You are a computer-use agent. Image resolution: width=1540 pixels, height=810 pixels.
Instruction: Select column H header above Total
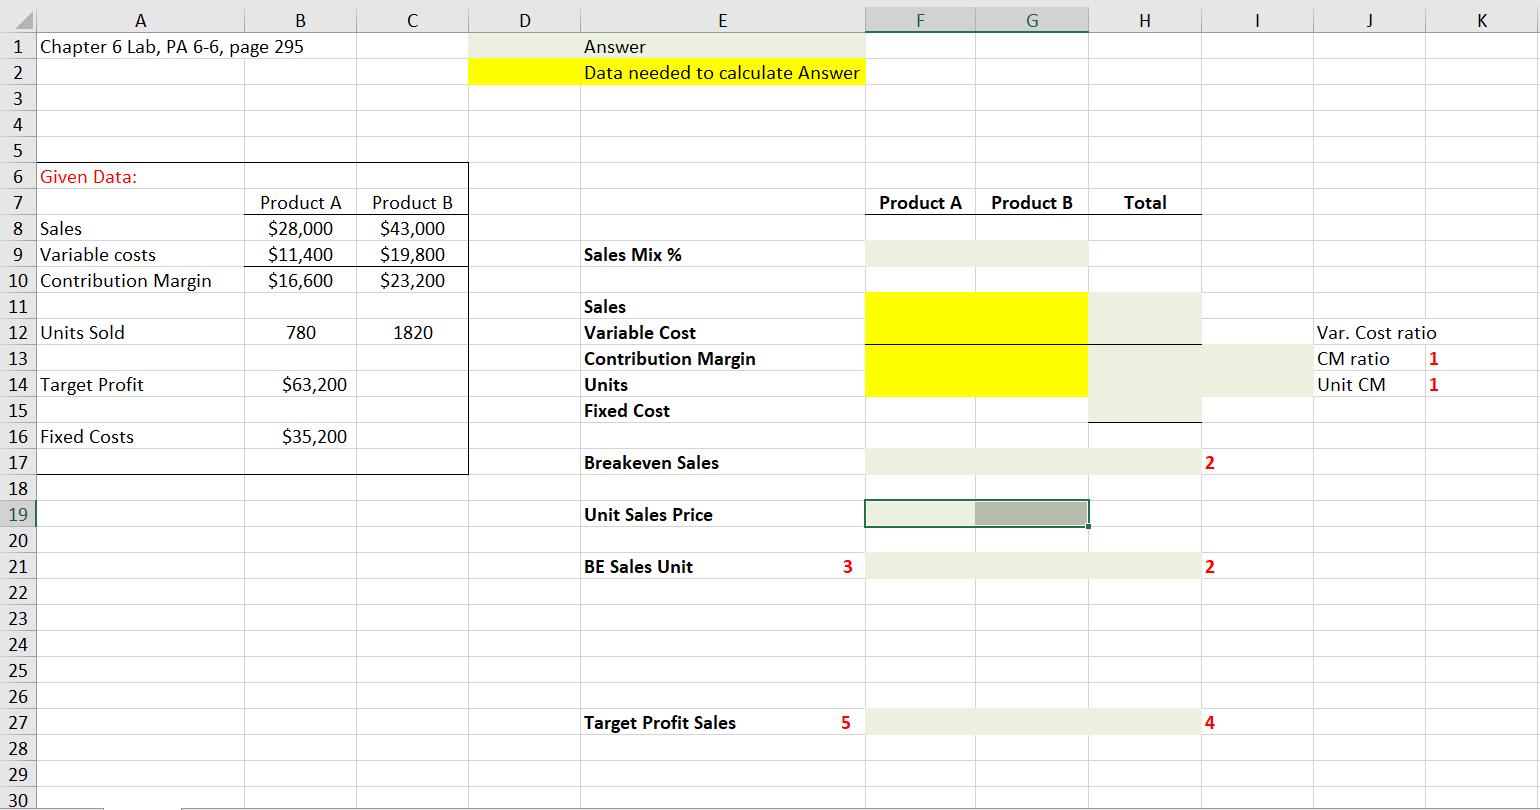click(1144, 19)
